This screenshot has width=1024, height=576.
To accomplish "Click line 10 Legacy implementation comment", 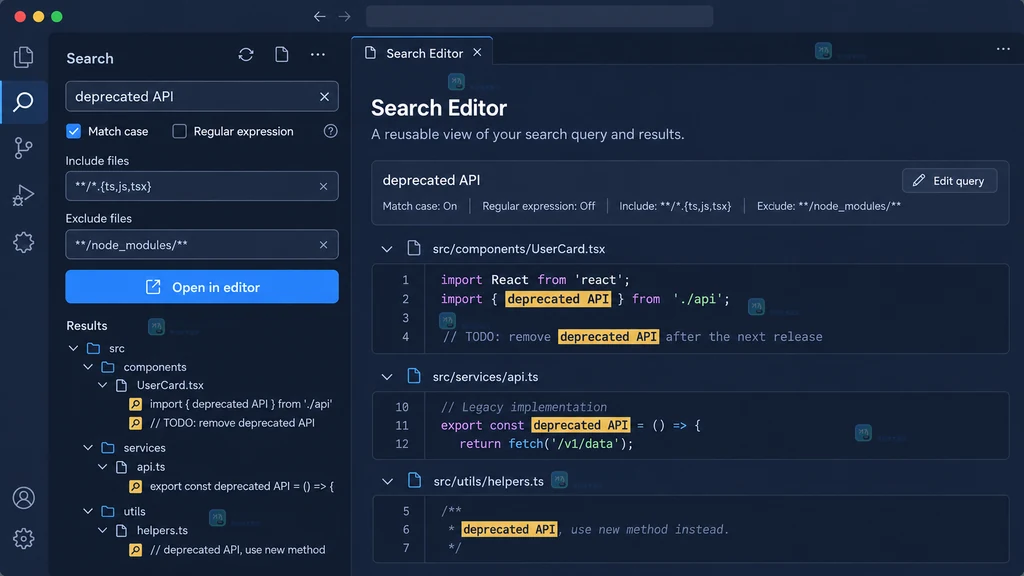I will pyautogui.click(x=524, y=407).
